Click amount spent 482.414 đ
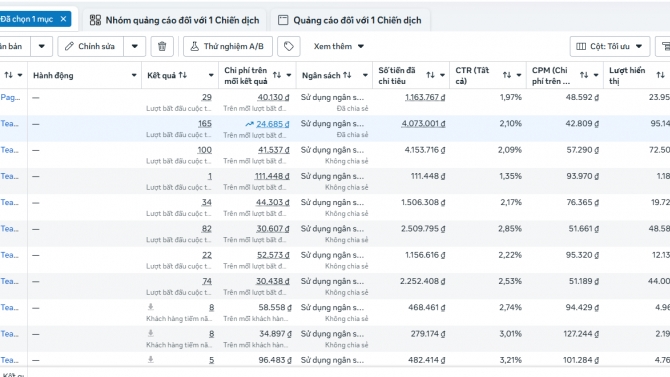670x377 pixels. click(x=426, y=360)
